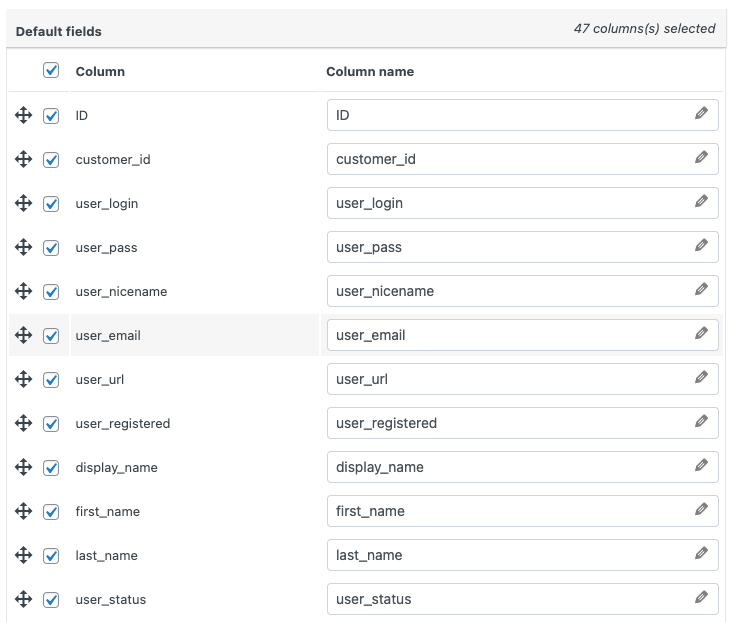Screen dimensions: 736x622
Task: Click the 'display_name' label in the Column list
Action: click(x=116, y=468)
